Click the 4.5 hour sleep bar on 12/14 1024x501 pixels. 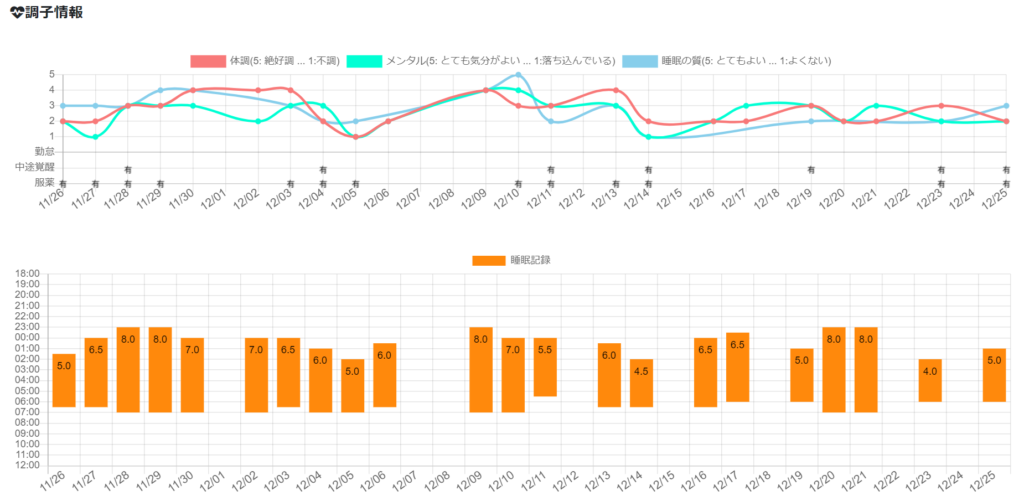[x=641, y=383]
